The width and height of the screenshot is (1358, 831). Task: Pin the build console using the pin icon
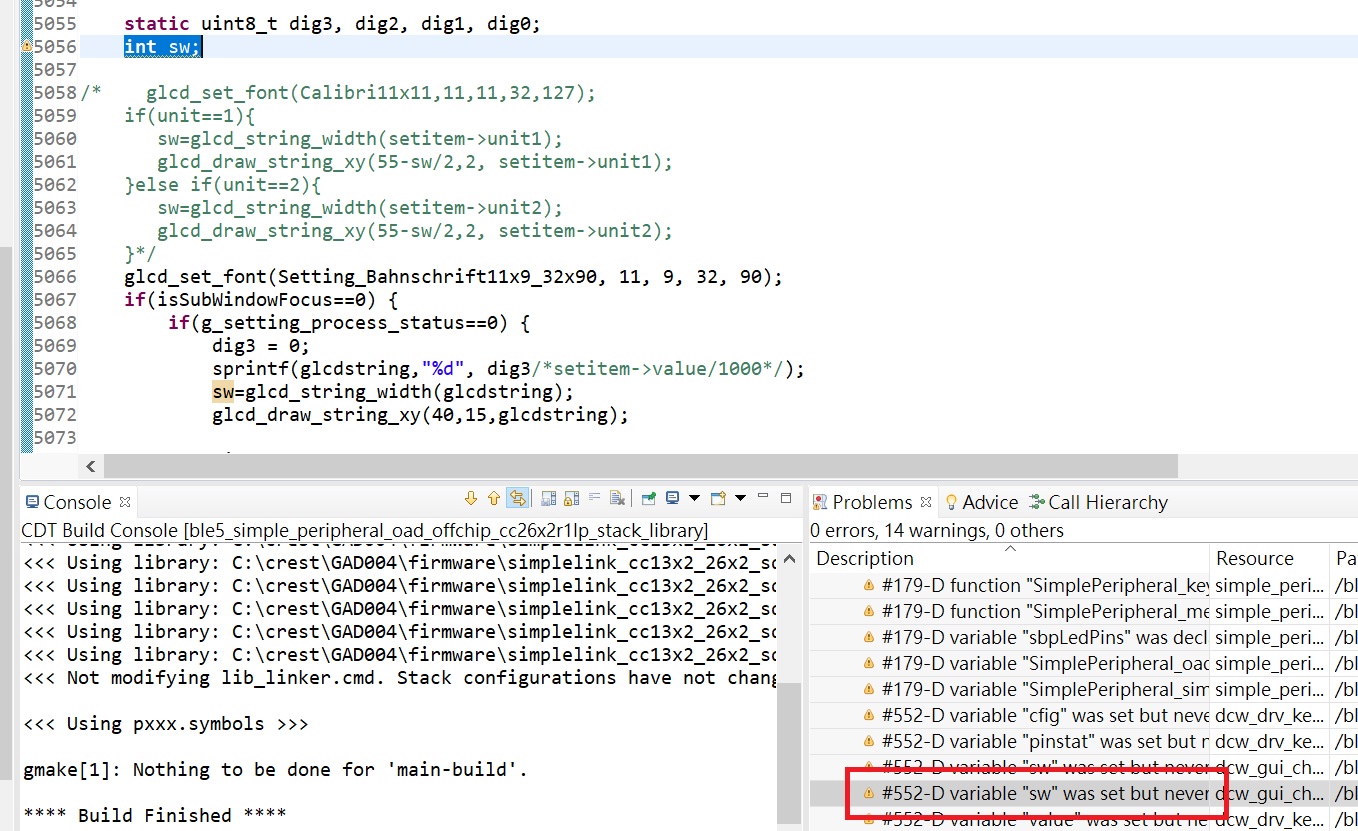(650, 498)
